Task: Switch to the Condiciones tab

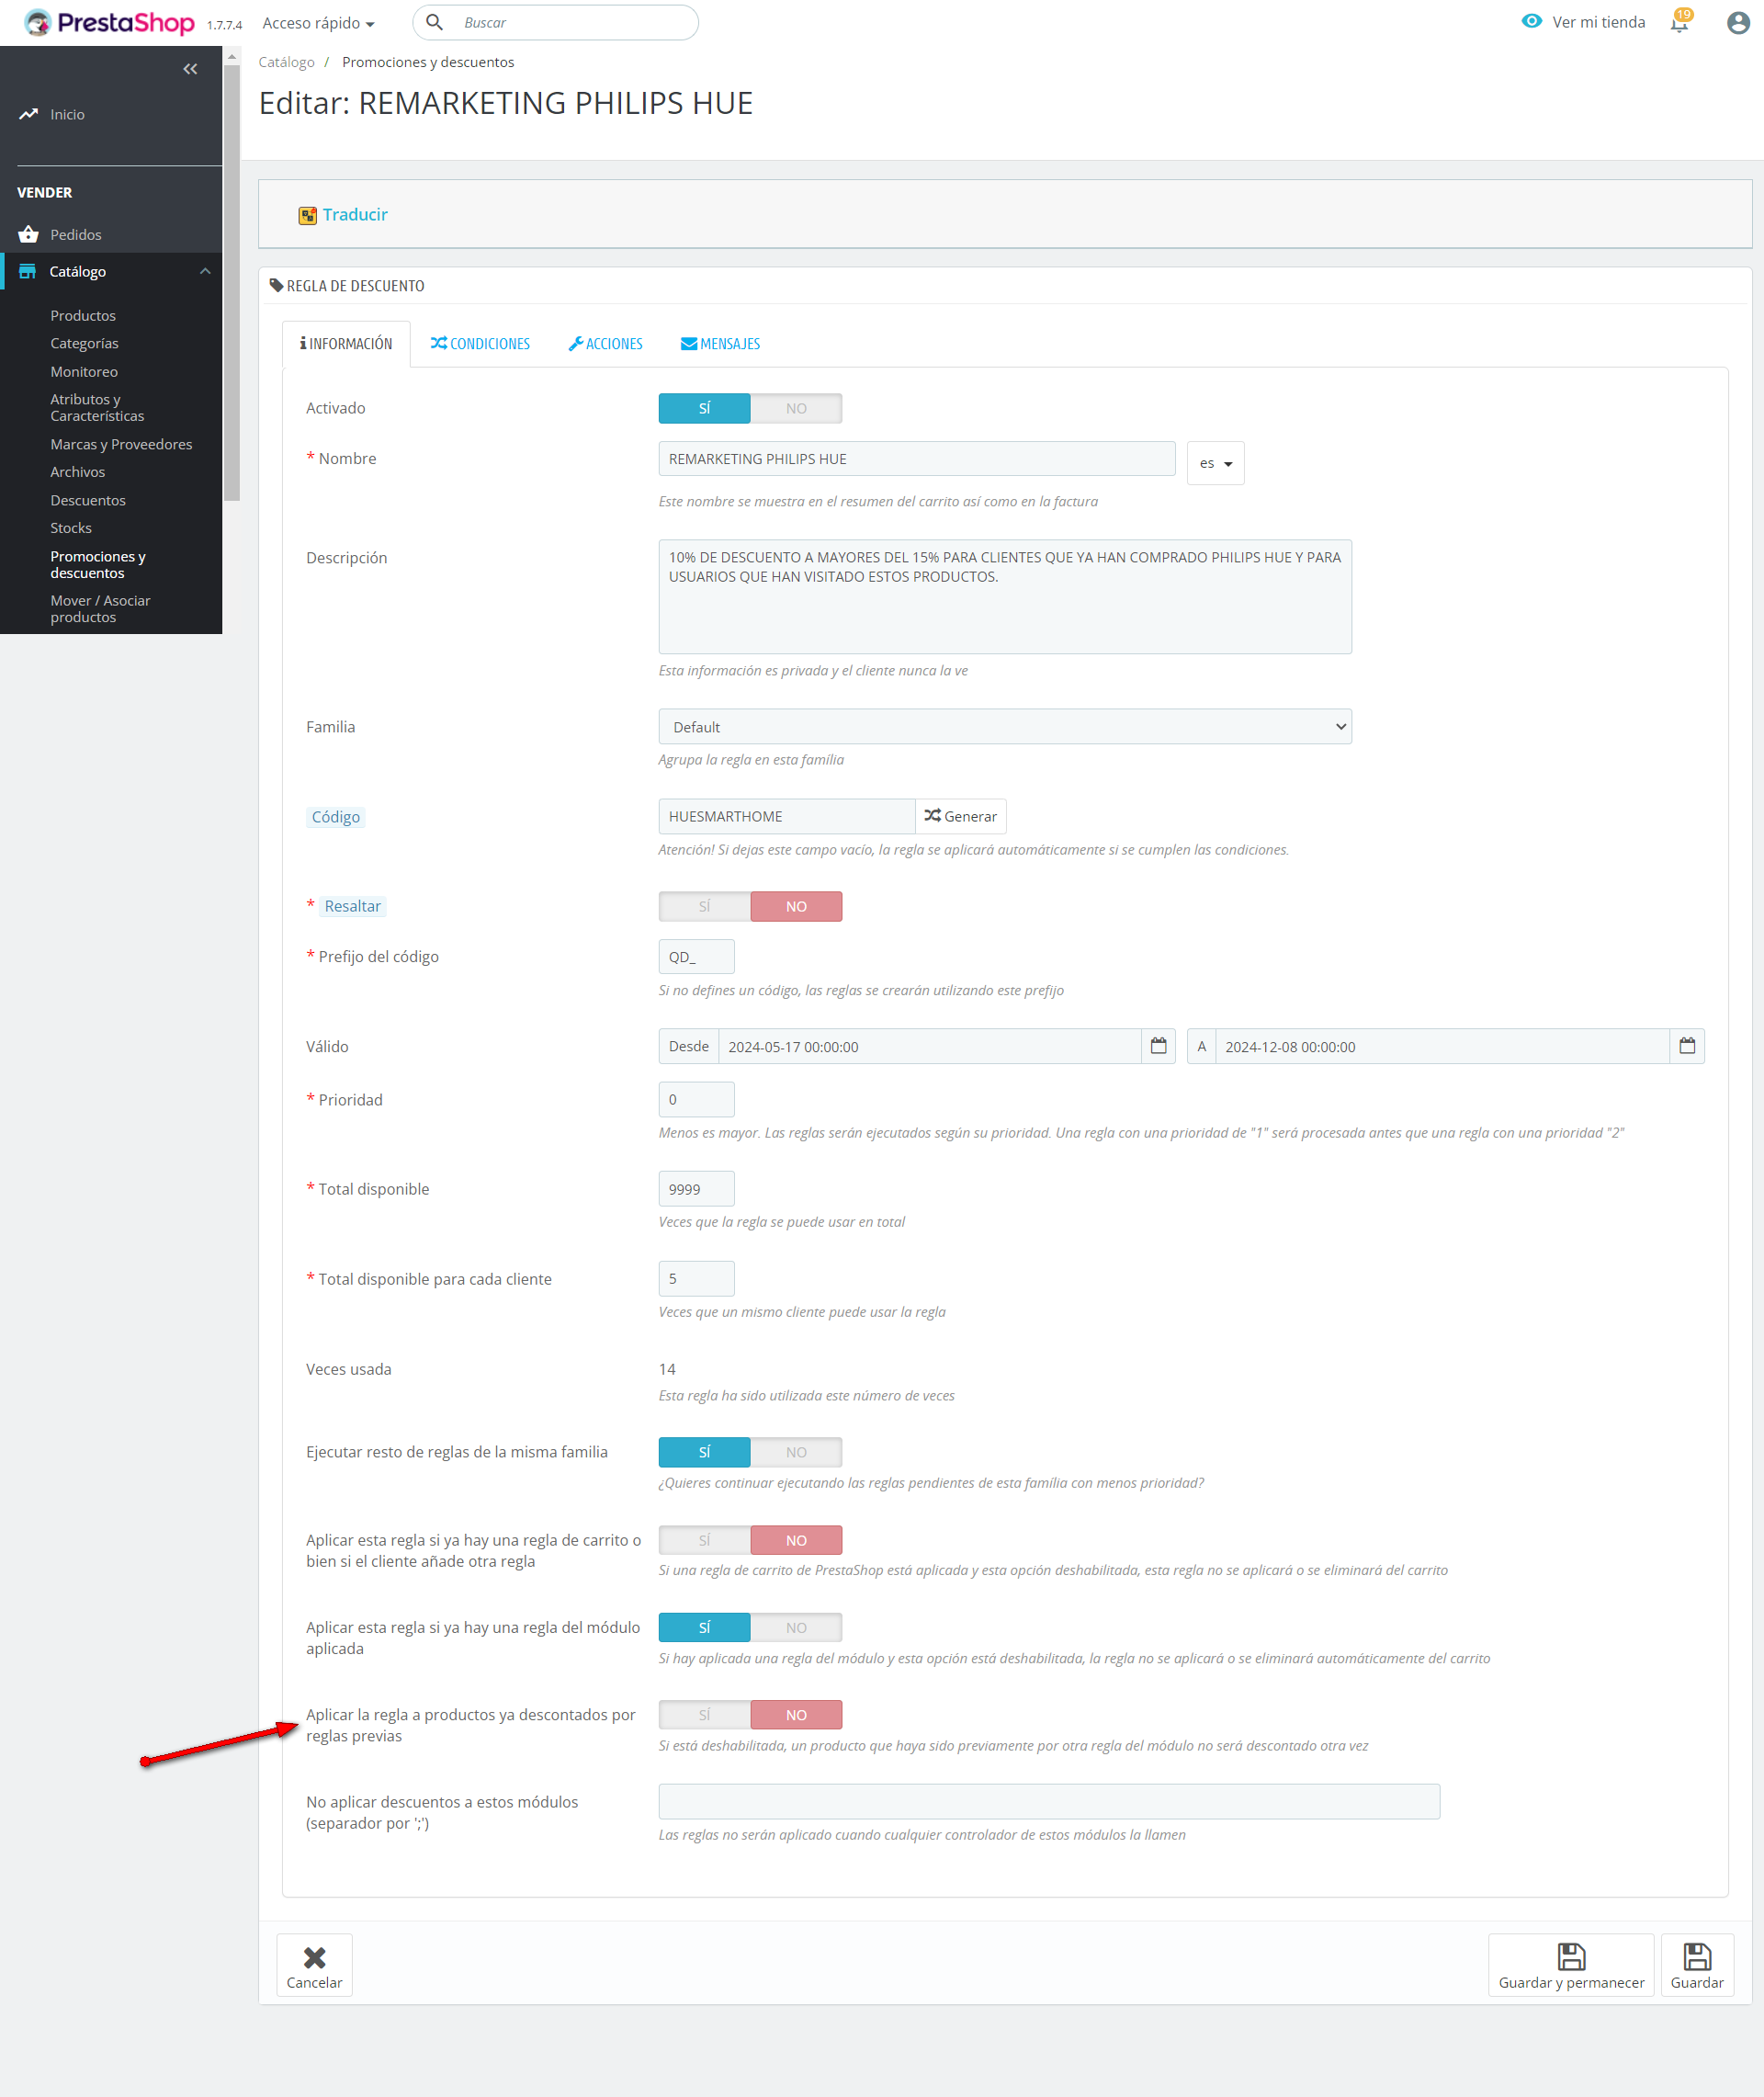Action: point(480,344)
